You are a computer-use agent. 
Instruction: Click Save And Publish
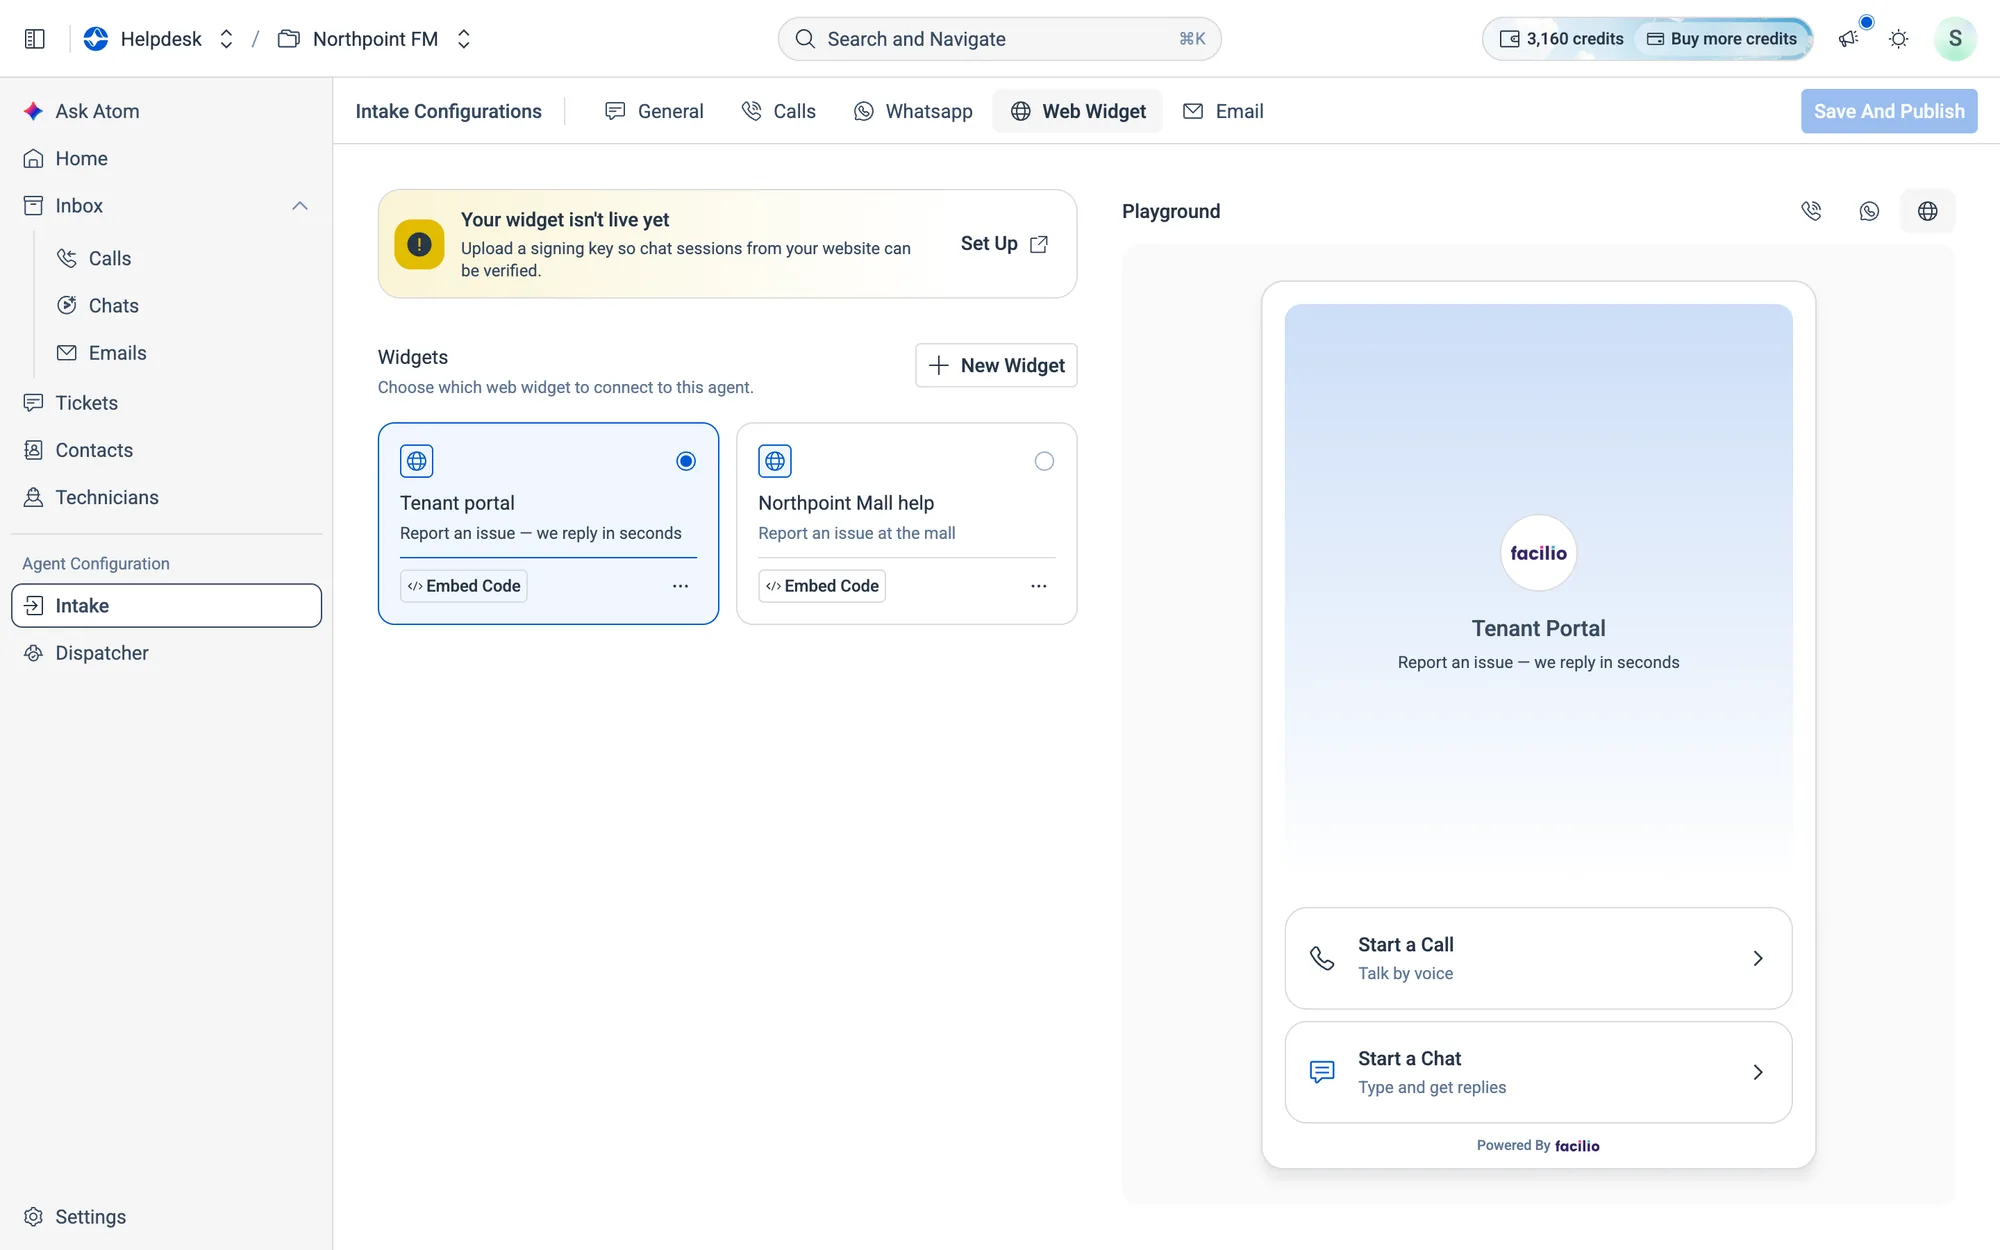(x=1889, y=111)
